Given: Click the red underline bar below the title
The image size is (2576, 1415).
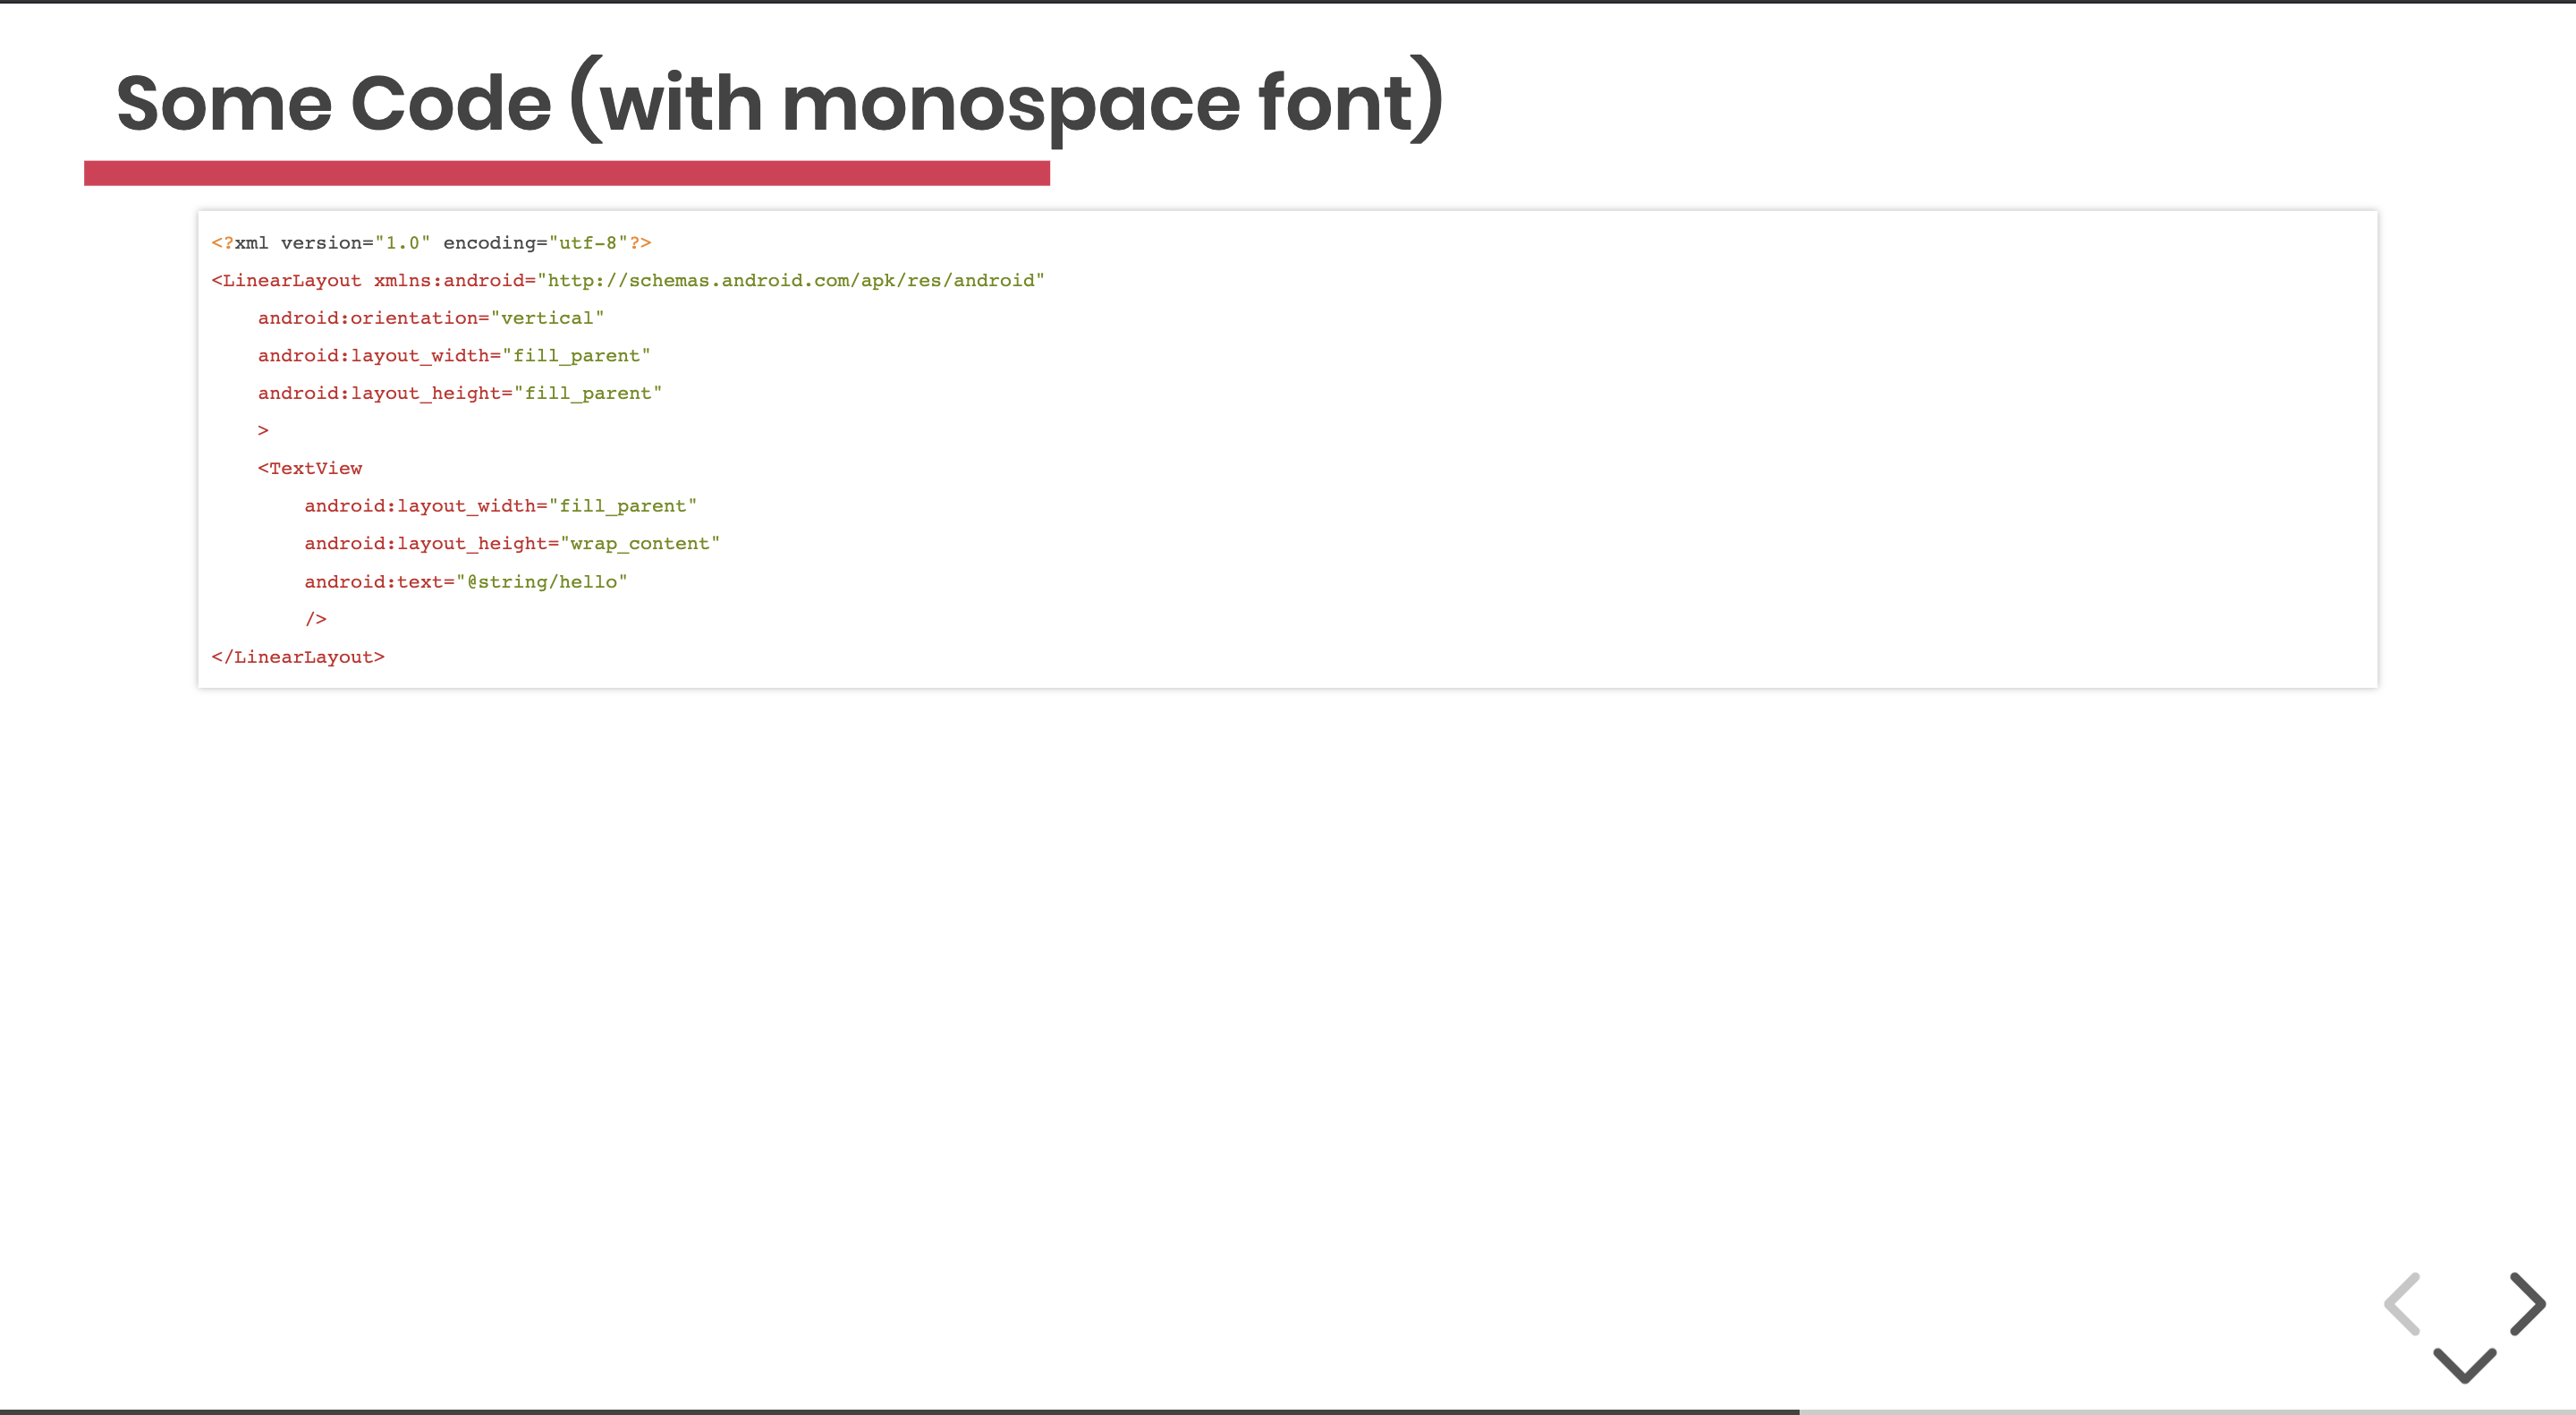Looking at the screenshot, I should (x=566, y=173).
